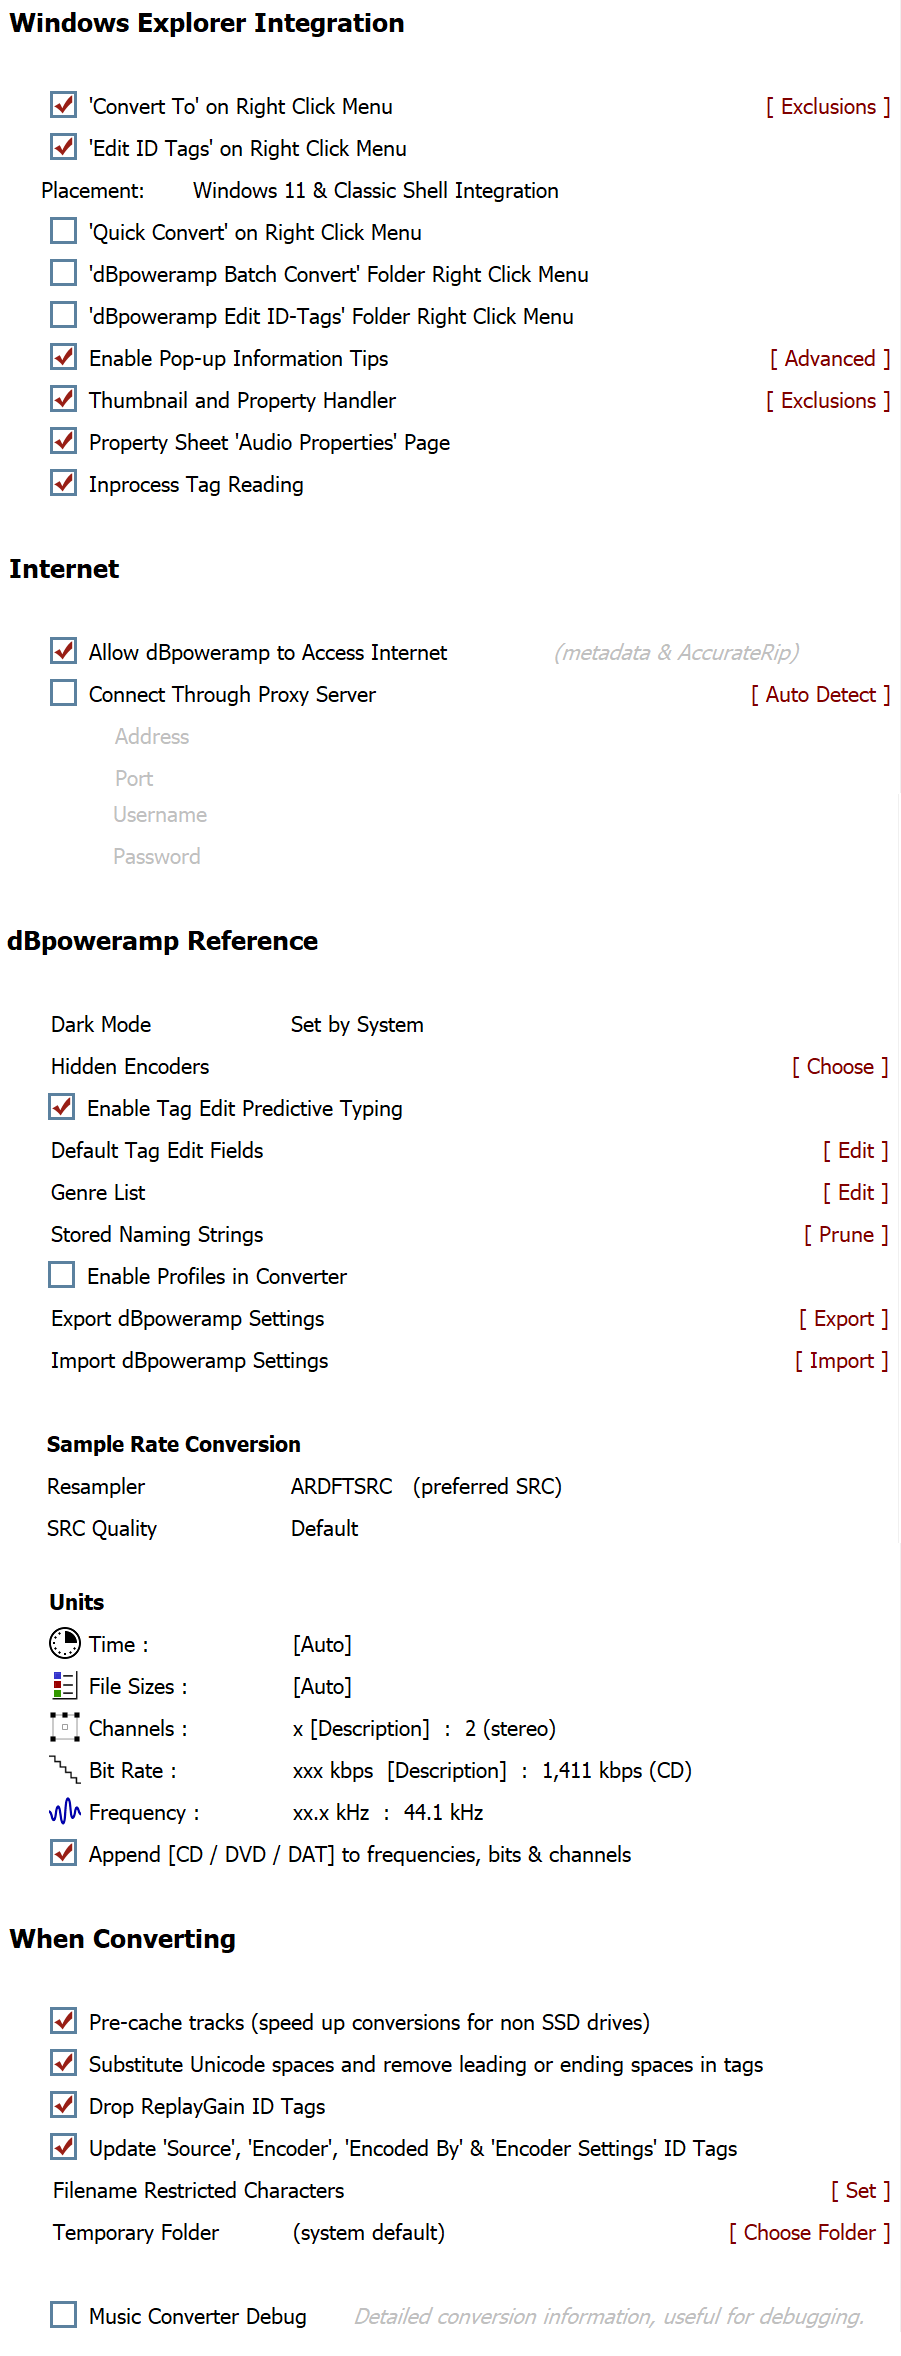Viewport: 901px width, 2356px height.
Task: Open Exclusions for 'Convert To' menu
Action: tap(828, 107)
